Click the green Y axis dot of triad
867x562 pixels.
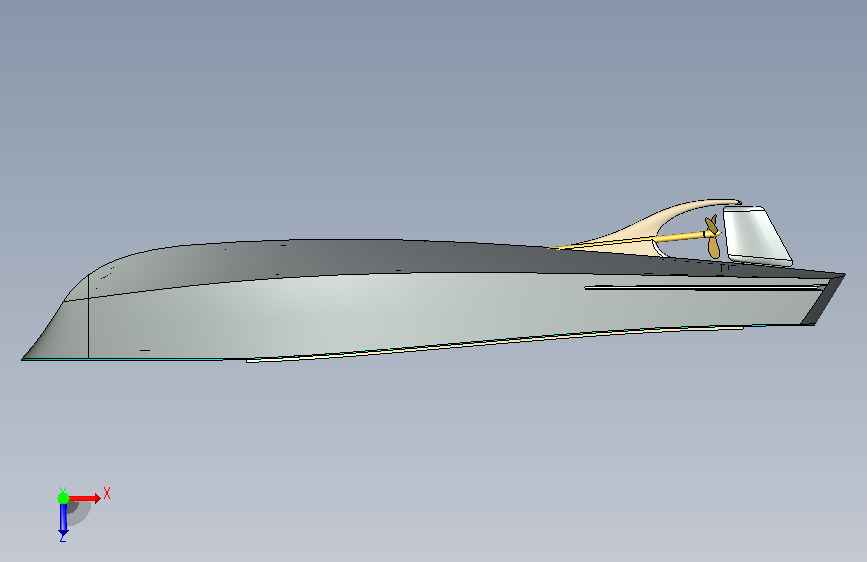point(63,498)
